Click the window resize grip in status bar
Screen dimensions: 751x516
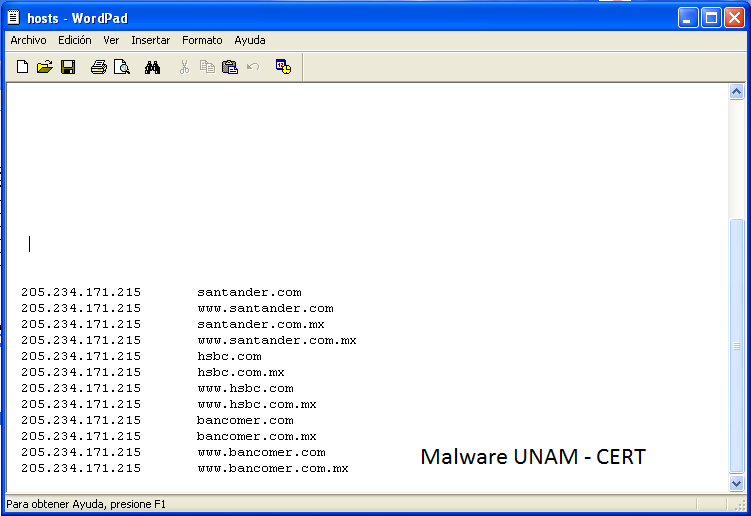740,505
